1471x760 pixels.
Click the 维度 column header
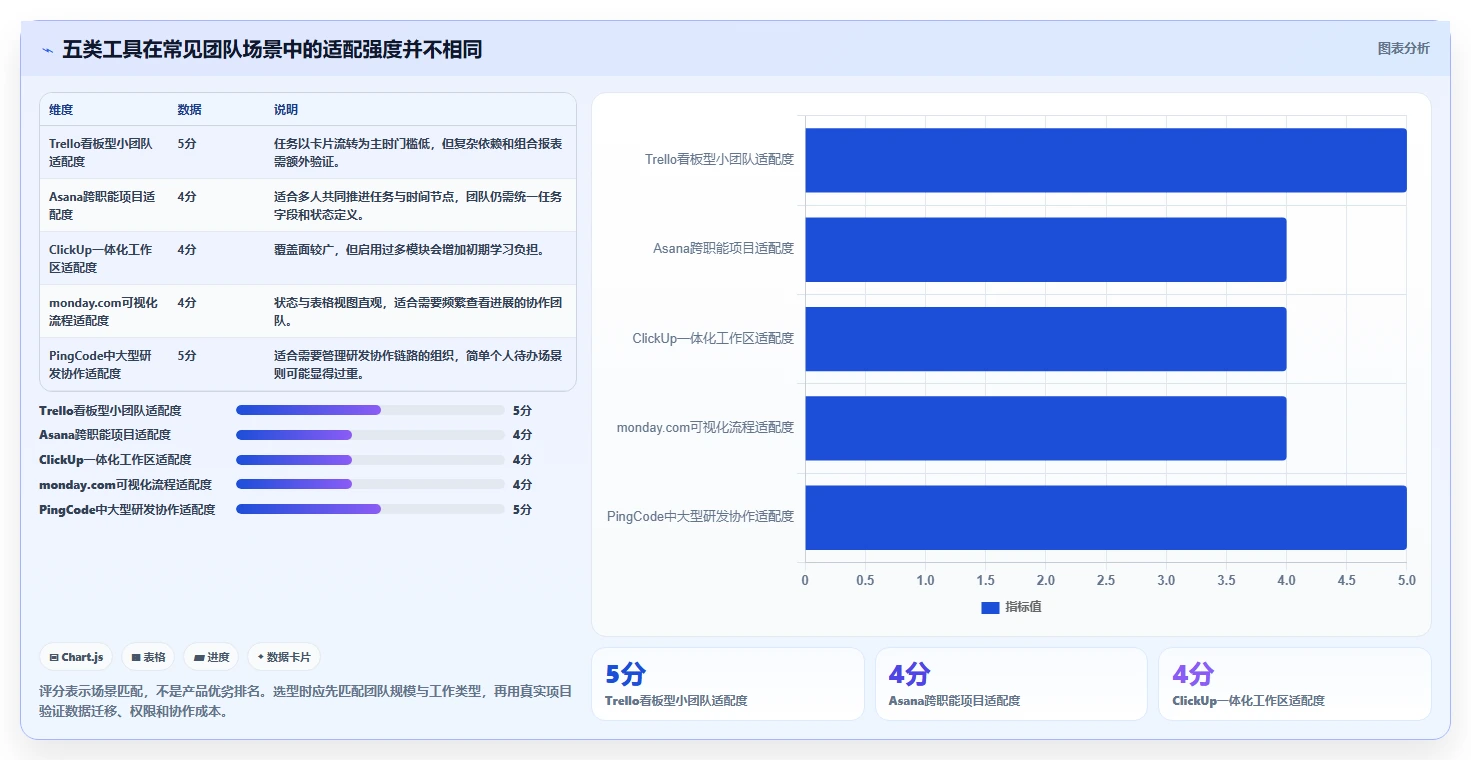[x=61, y=110]
